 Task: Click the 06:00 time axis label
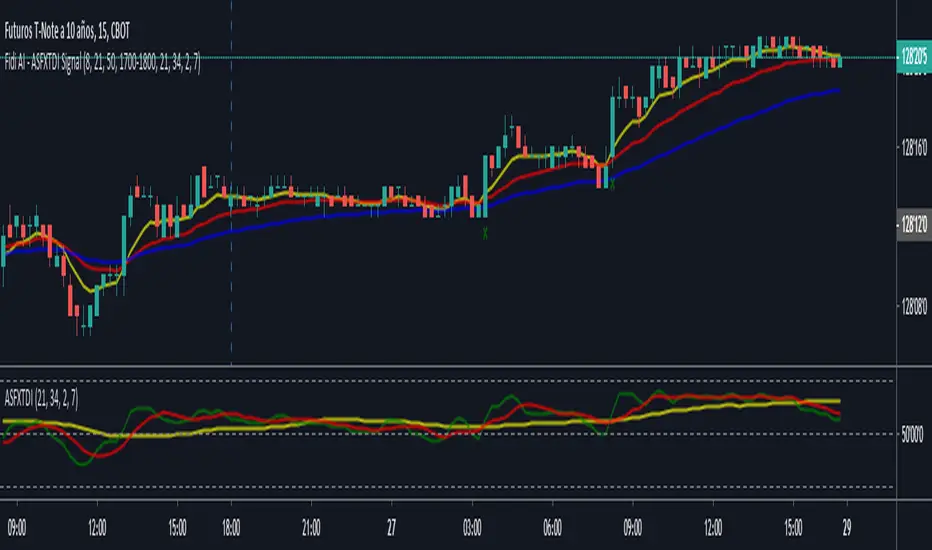pyautogui.click(x=552, y=527)
